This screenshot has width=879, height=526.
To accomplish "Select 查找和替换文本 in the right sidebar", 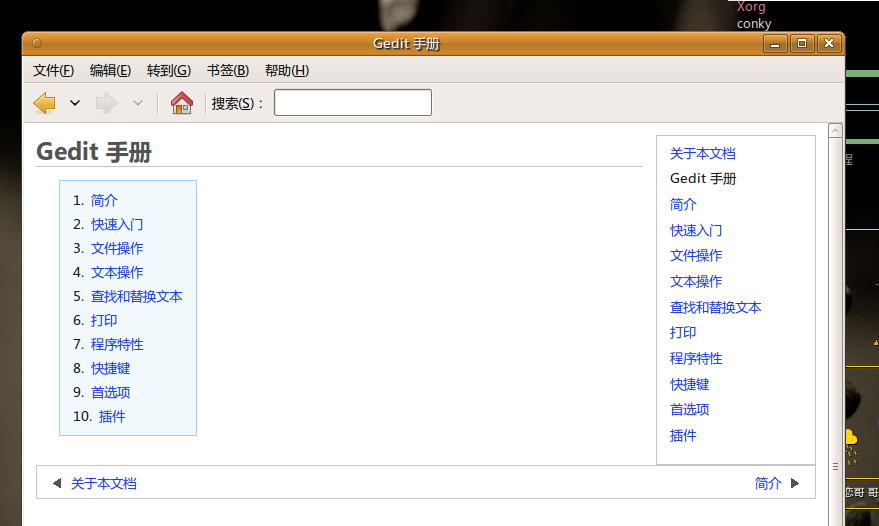I will 715,307.
